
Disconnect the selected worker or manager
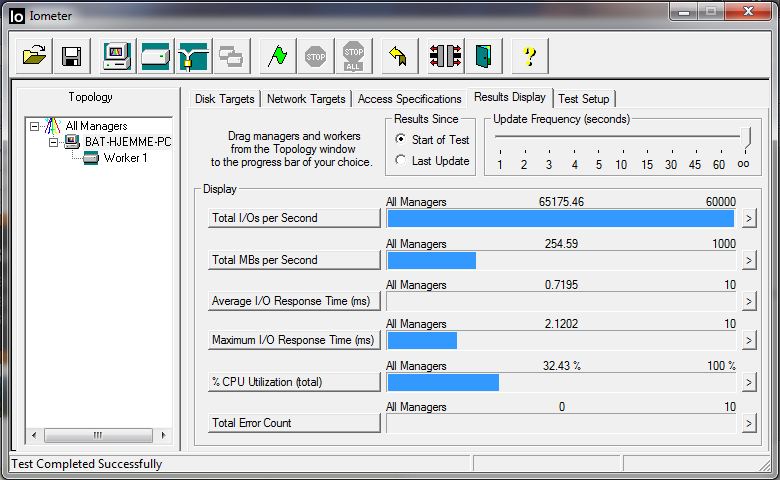446,56
